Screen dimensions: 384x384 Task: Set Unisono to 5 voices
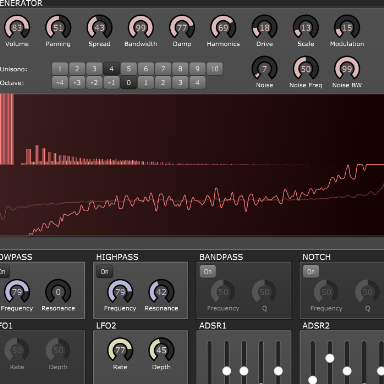coord(129,69)
